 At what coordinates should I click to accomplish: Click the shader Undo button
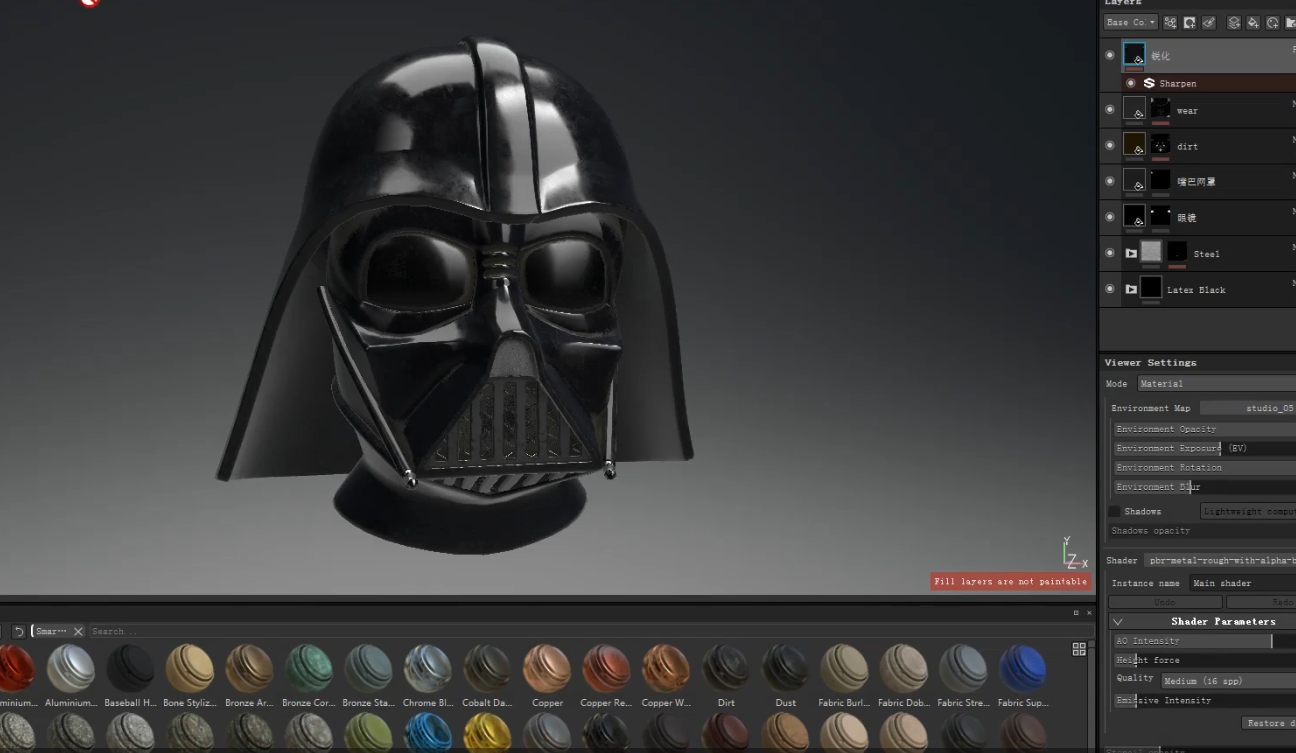pos(1165,602)
